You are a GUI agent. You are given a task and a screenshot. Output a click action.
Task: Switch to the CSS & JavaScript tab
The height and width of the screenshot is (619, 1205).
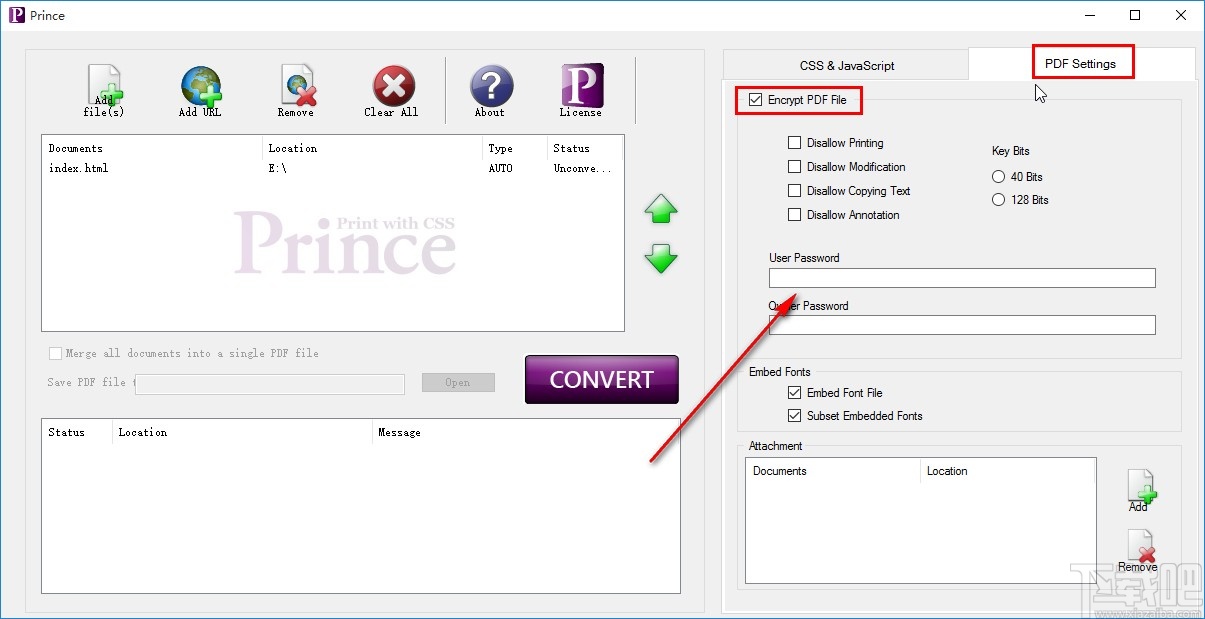pos(846,65)
